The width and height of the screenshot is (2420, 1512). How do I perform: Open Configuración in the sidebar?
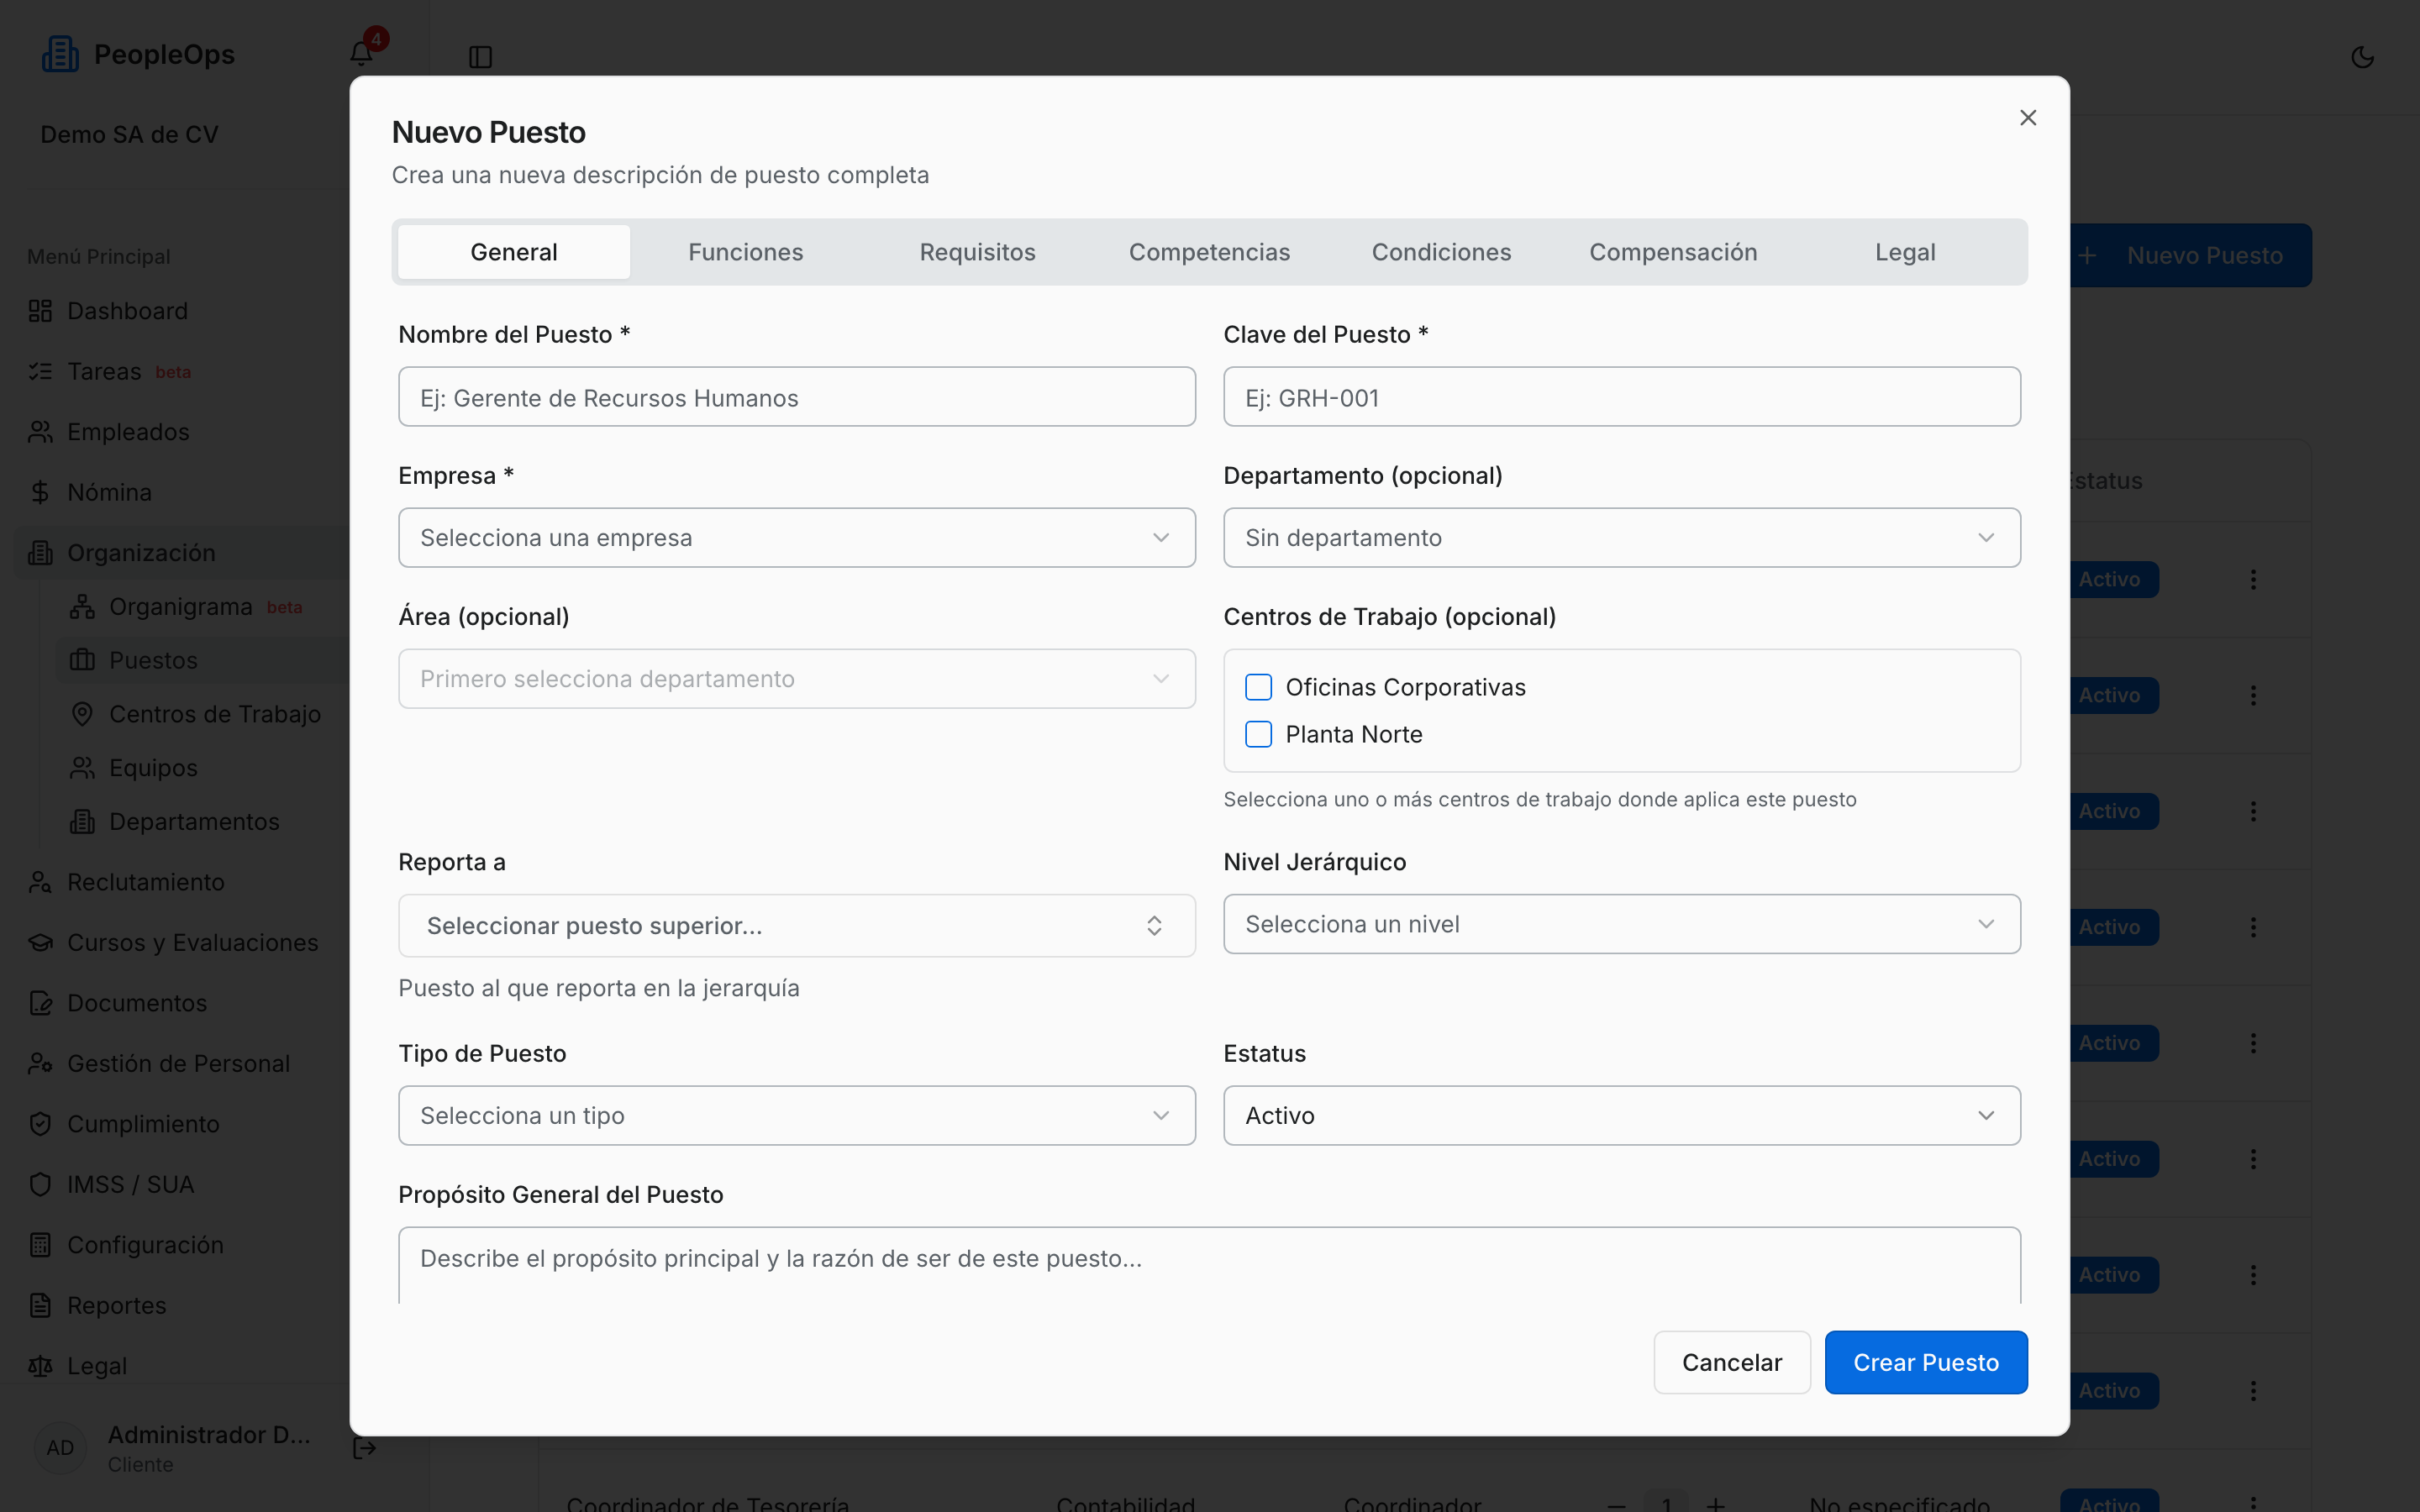click(x=145, y=1245)
